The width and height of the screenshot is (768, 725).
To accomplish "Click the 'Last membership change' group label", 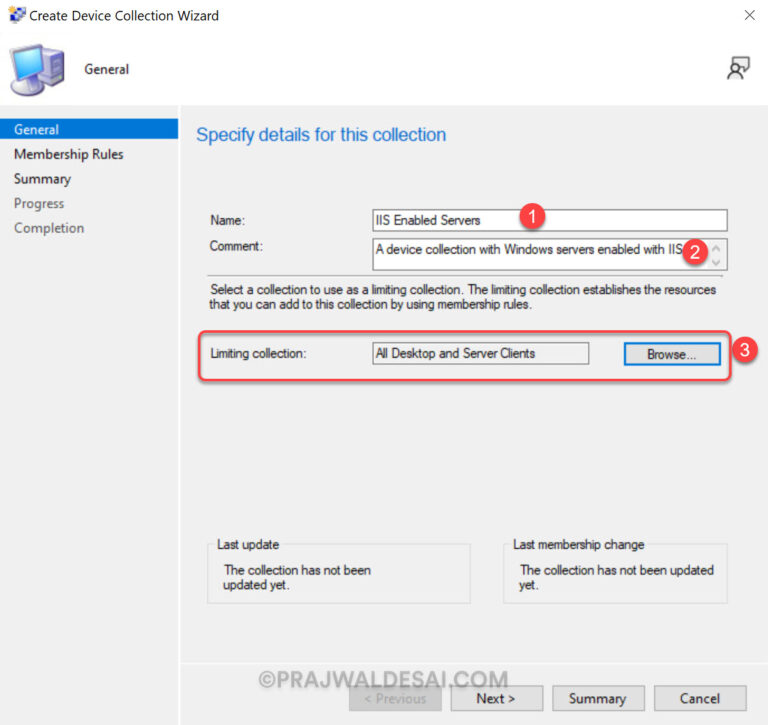I will pyautogui.click(x=578, y=544).
